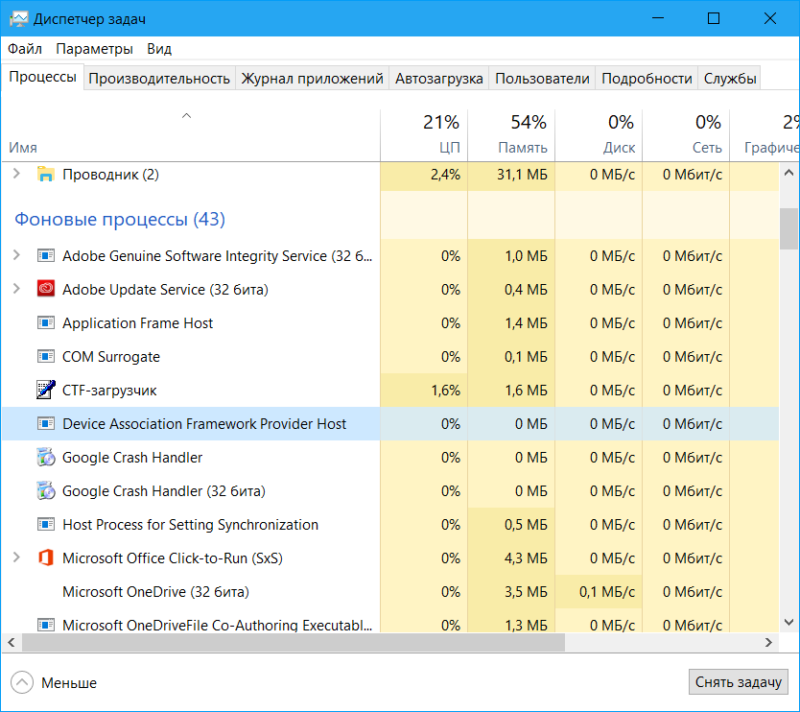Screen dimensions: 800x712
Task: Click the vertical scrollbar thumb
Action: point(789,228)
